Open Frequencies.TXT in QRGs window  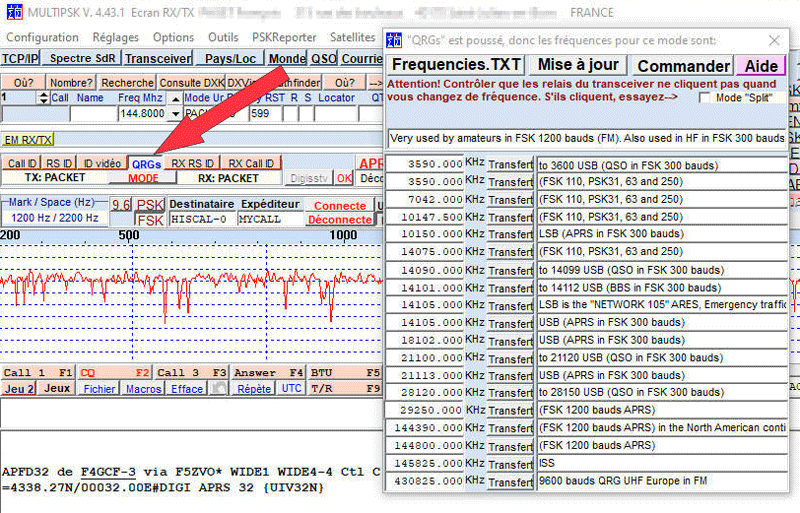click(x=456, y=65)
